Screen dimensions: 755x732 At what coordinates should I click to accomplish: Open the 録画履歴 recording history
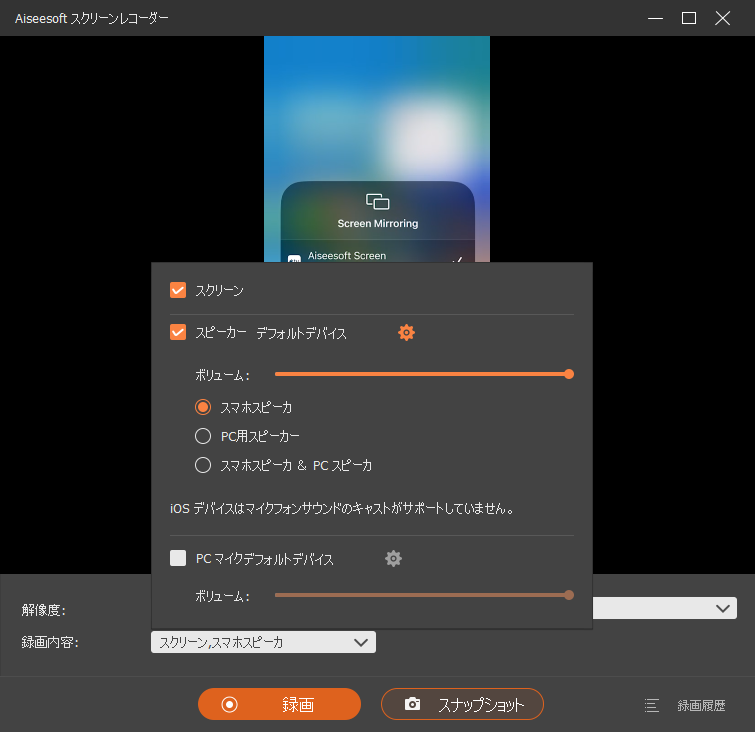tap(701, 706)
